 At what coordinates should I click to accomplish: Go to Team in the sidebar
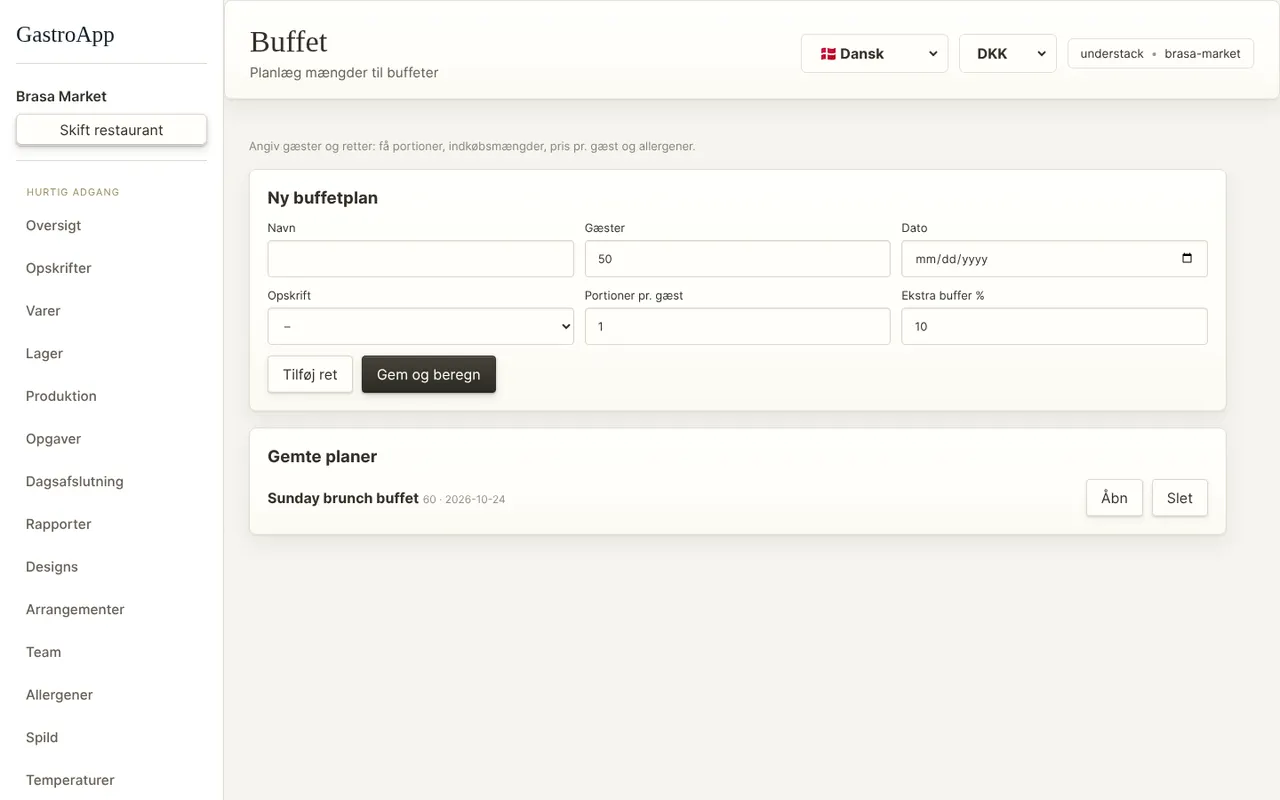(x=44, y=652)
